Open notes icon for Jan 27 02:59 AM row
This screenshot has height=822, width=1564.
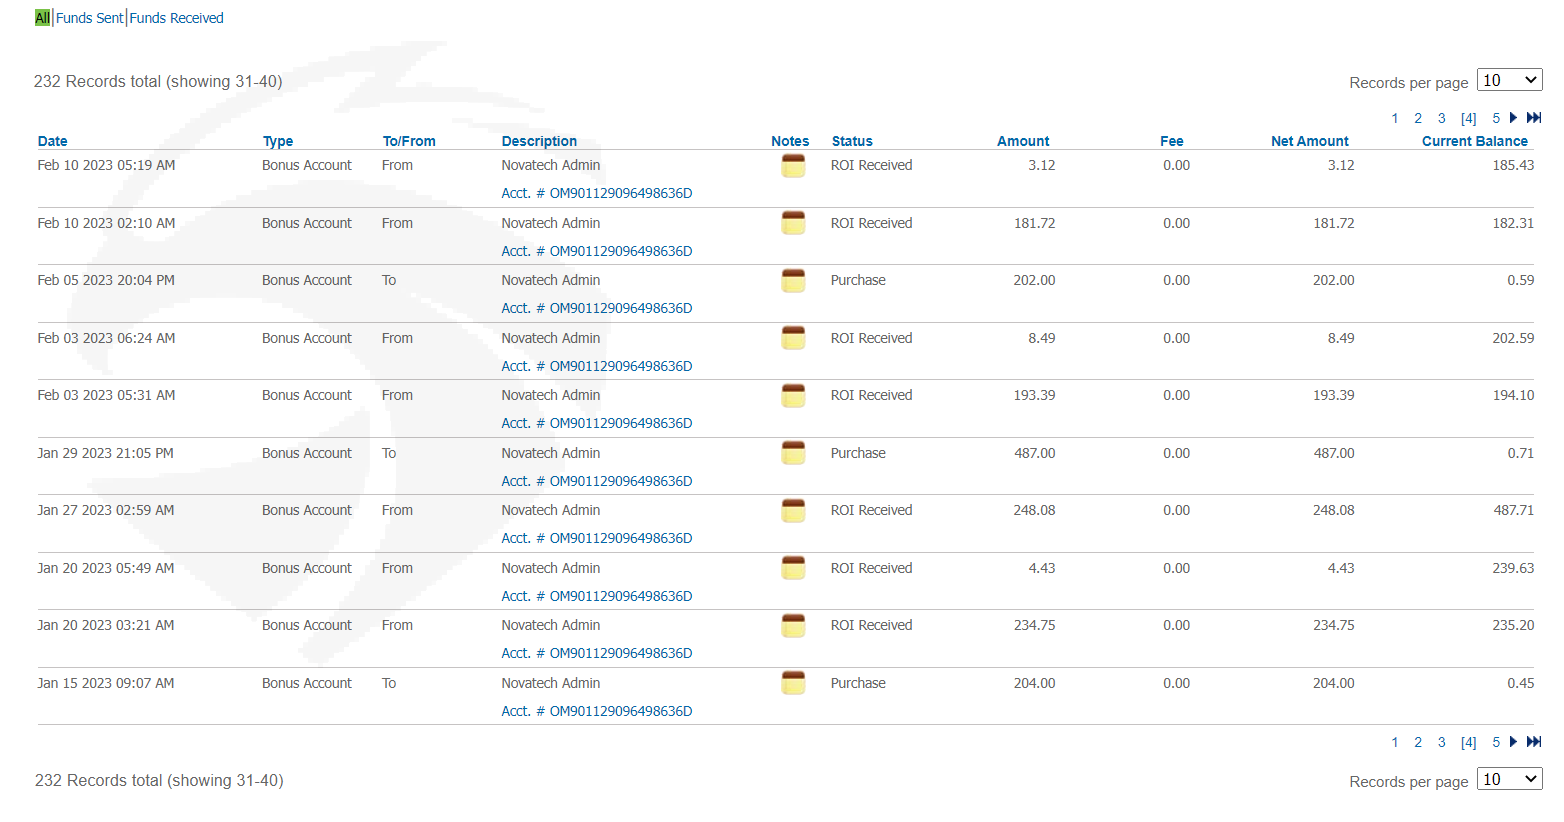pos(793,511)
